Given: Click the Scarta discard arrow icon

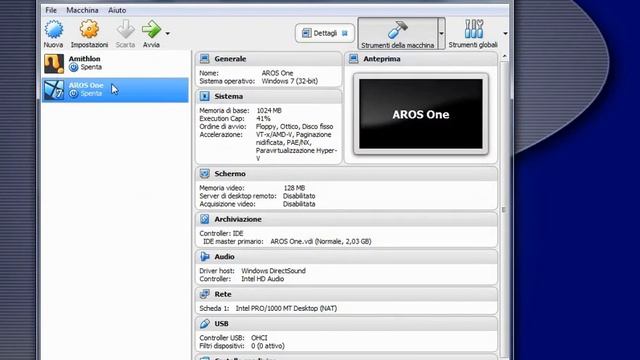Looking at the screenshot, I should pyautogui.click(x=125, y=29).
